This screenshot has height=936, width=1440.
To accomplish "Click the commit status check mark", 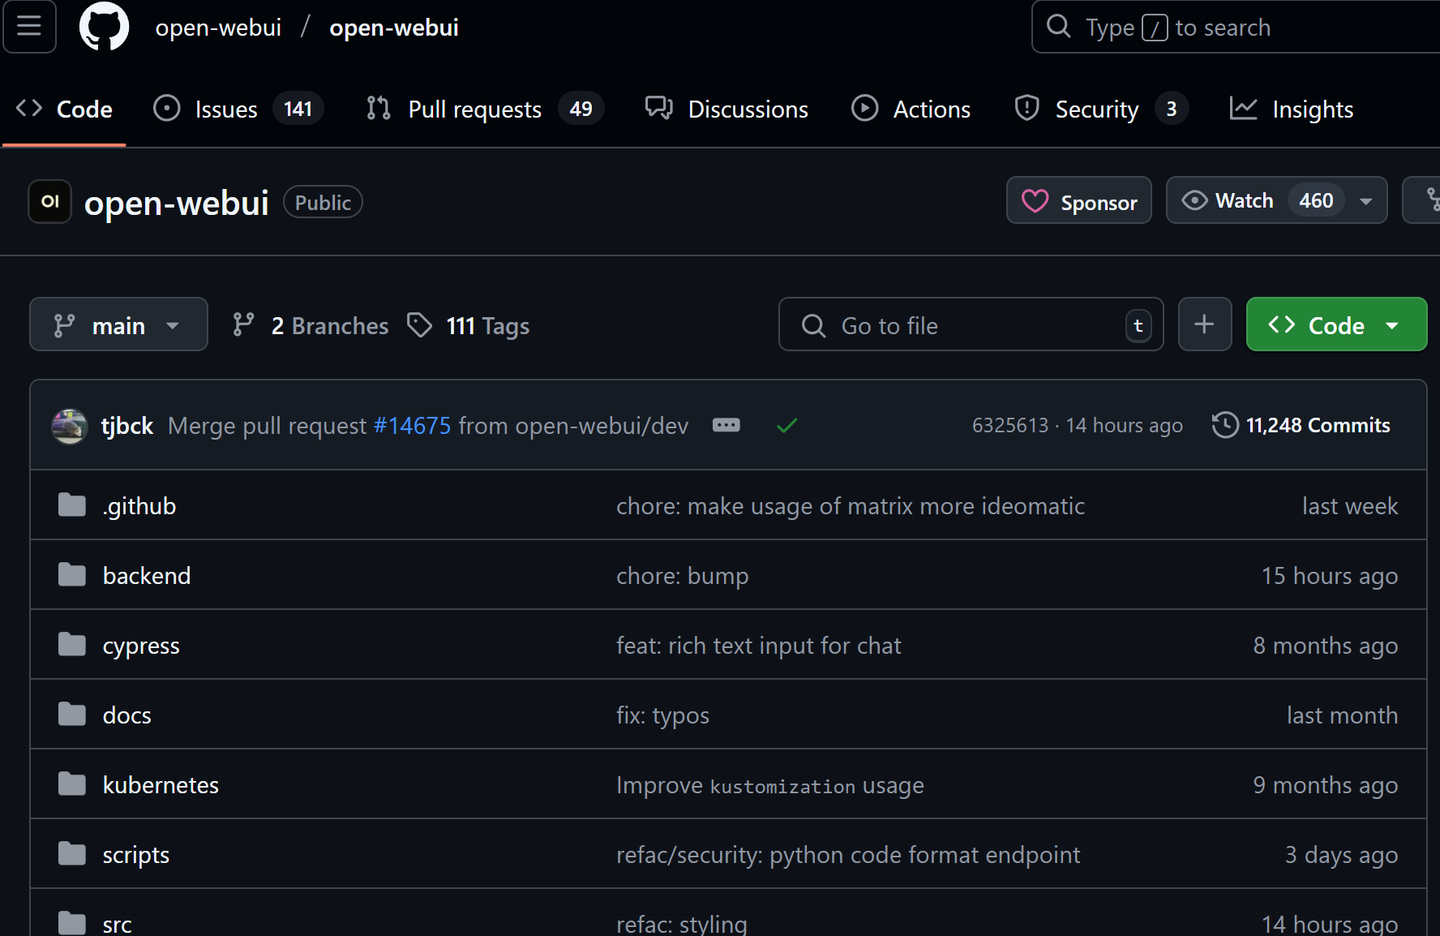I will point(786,425).
